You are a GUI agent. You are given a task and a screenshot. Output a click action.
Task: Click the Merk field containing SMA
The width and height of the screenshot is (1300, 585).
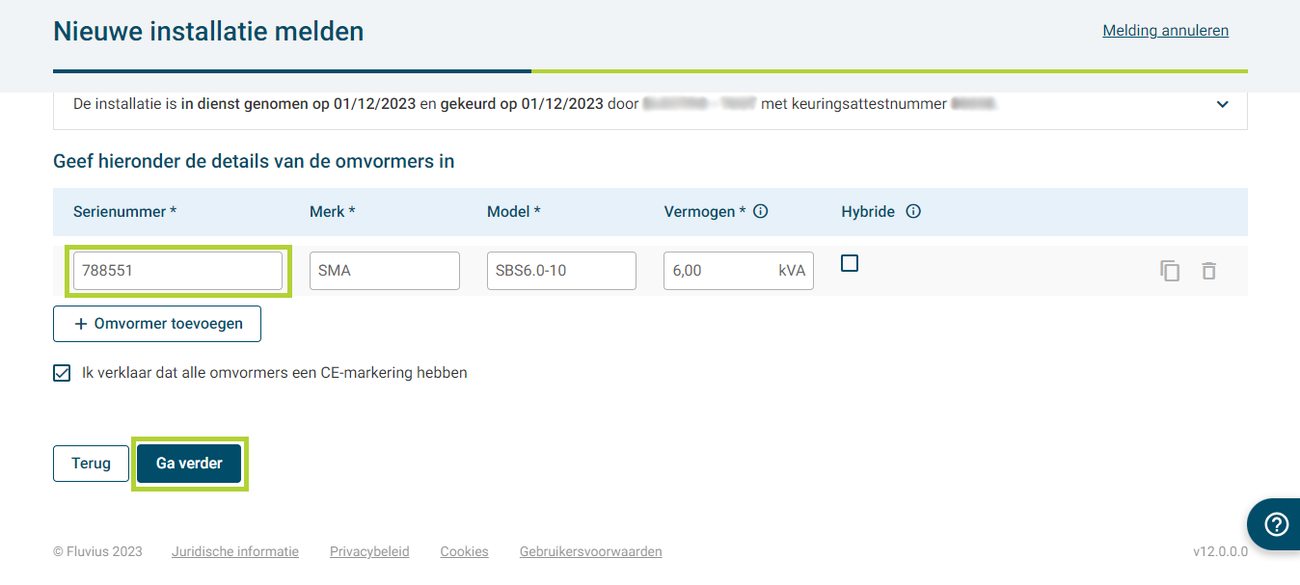[384, 271]
